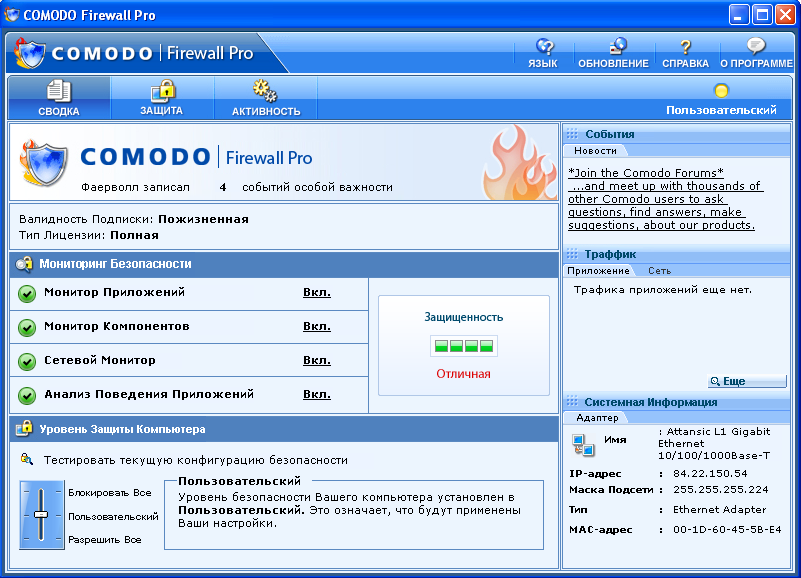Viewport: 801px width, 578px height.
Task: Open the Join the Comodo Forums news link
Action: [x=666, y=199]
